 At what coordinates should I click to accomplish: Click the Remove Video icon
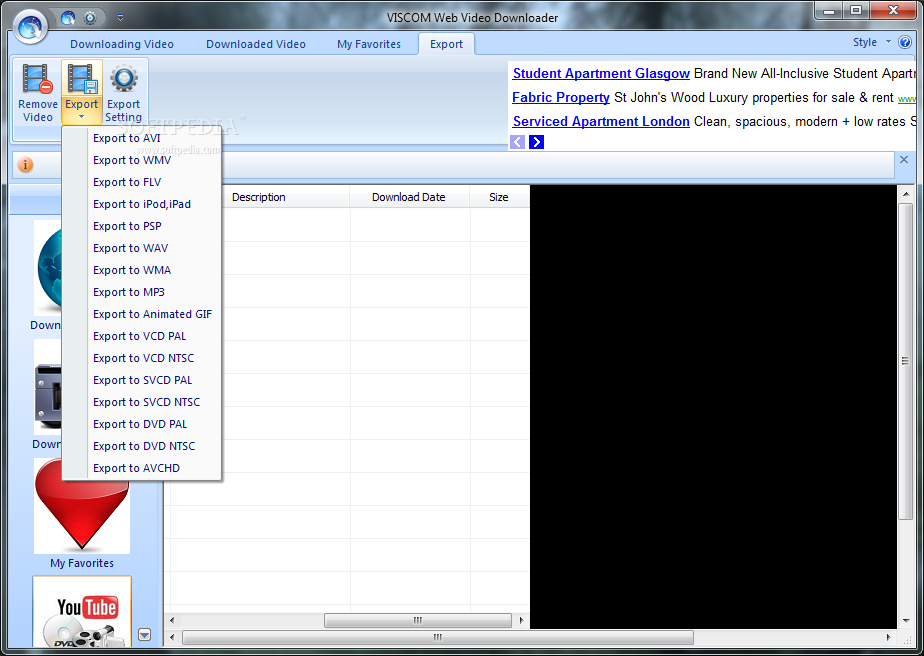(x=38, y=79)
